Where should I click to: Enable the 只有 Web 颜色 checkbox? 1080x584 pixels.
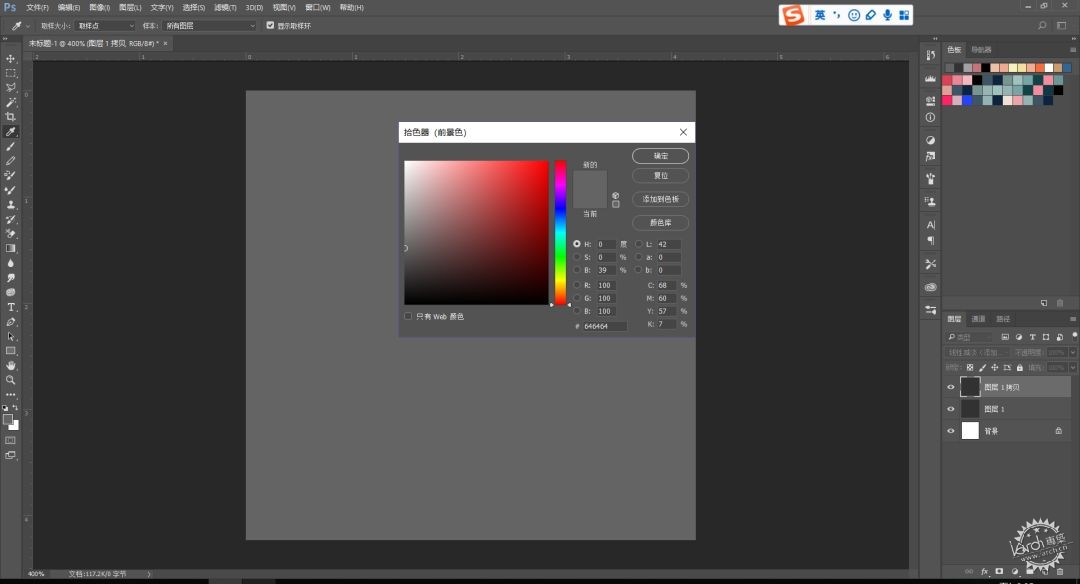pyautogui.click(x=408, y=316)
